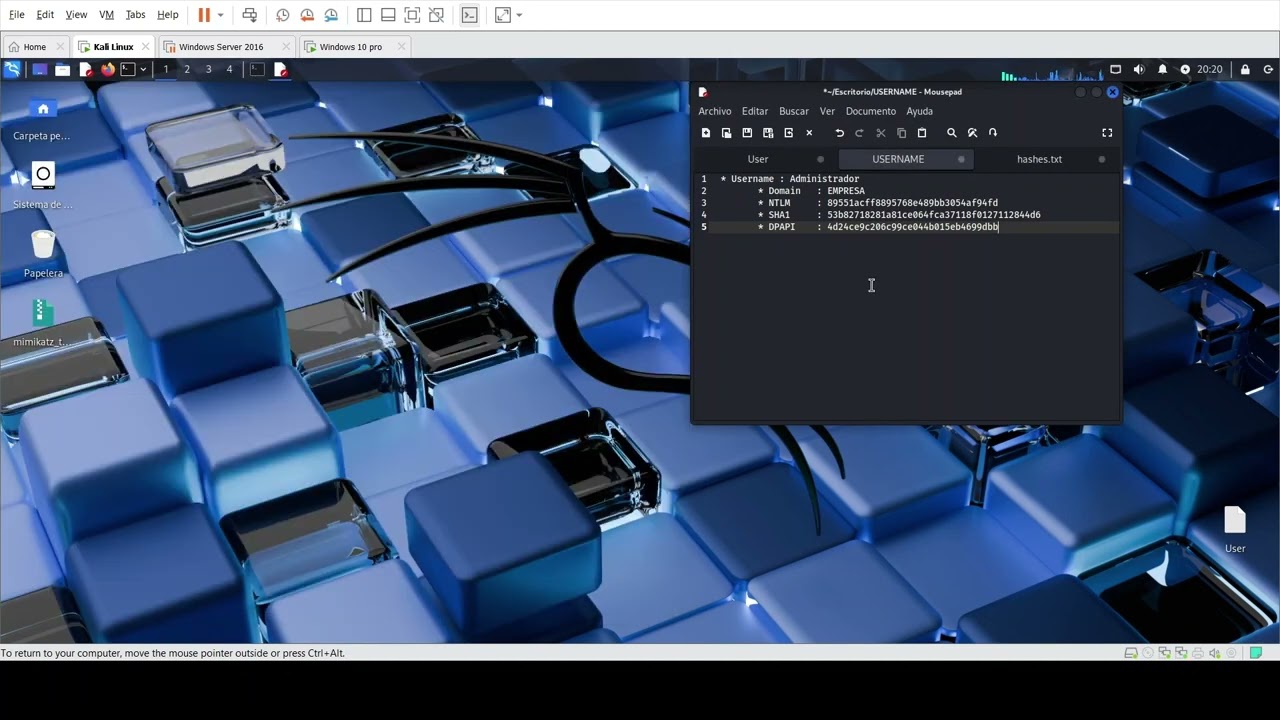The image size is (1280, 720).
Task: Open the VMware console view icon
Action: (469, 15)
